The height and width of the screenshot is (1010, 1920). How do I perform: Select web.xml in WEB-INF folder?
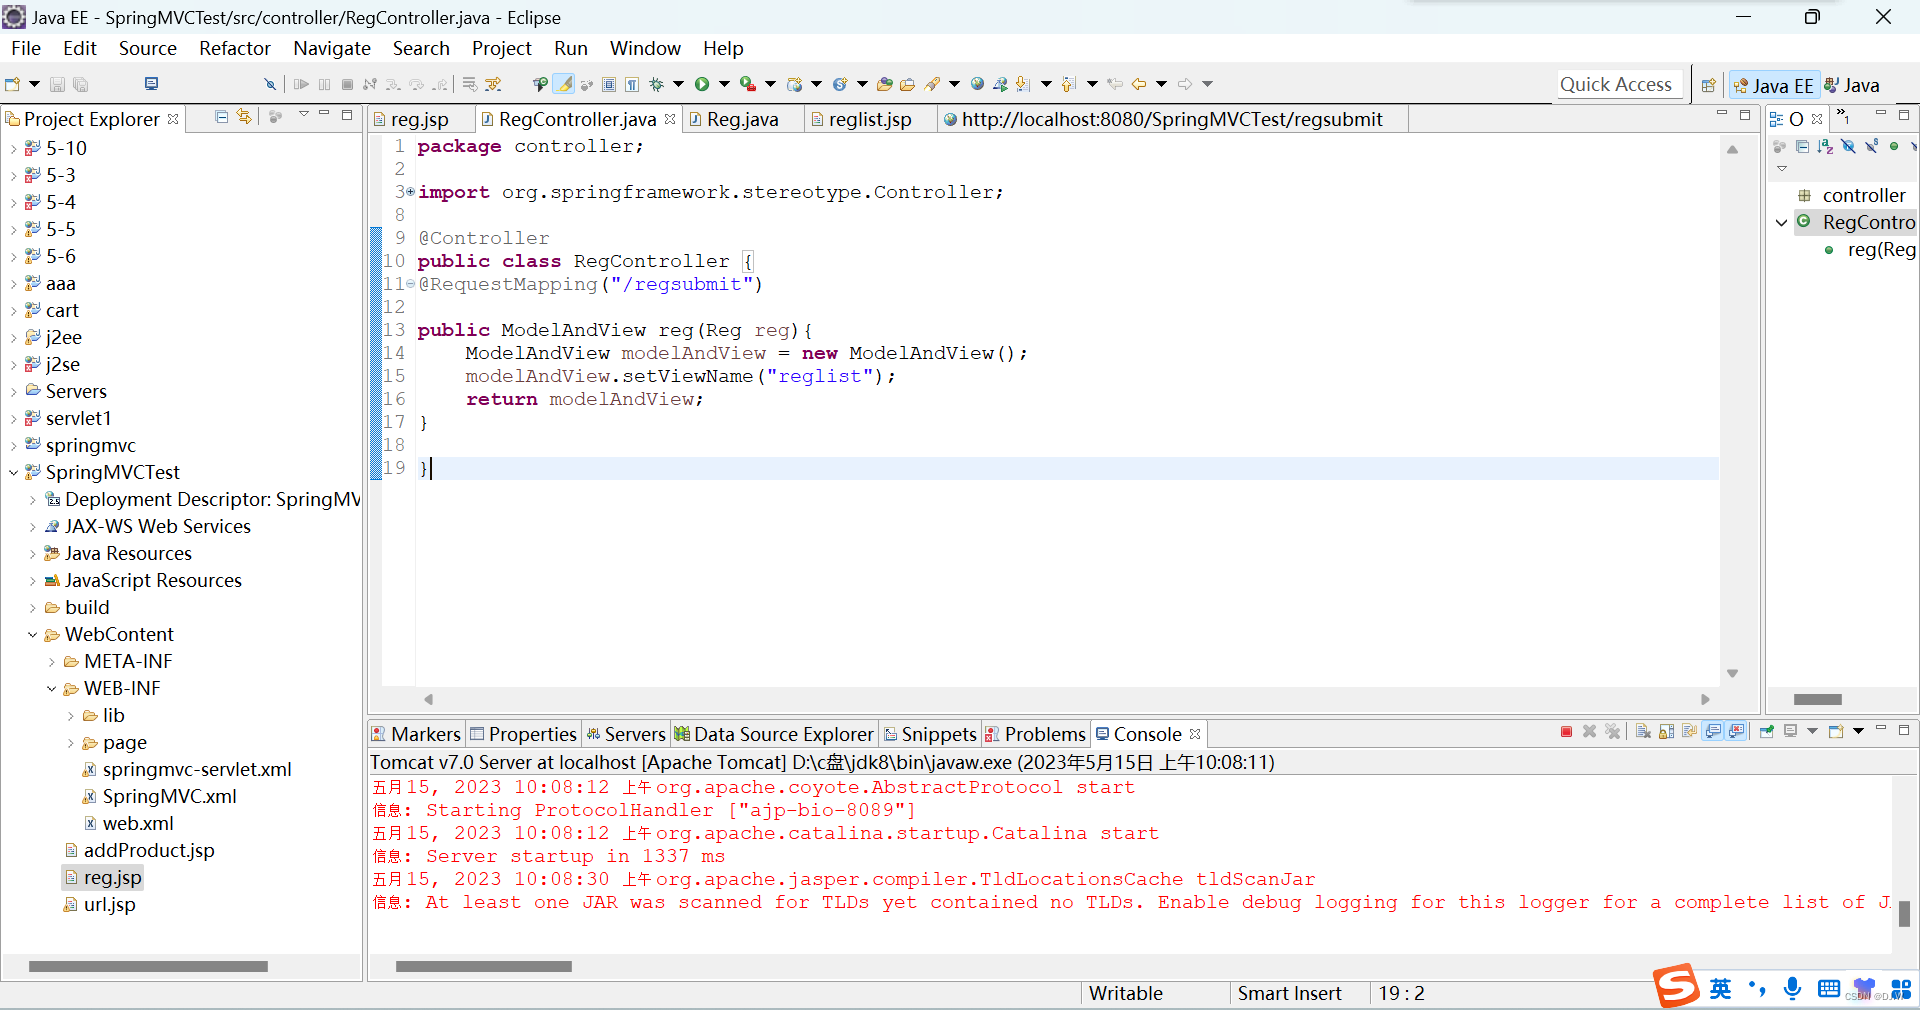pos(129,823)
